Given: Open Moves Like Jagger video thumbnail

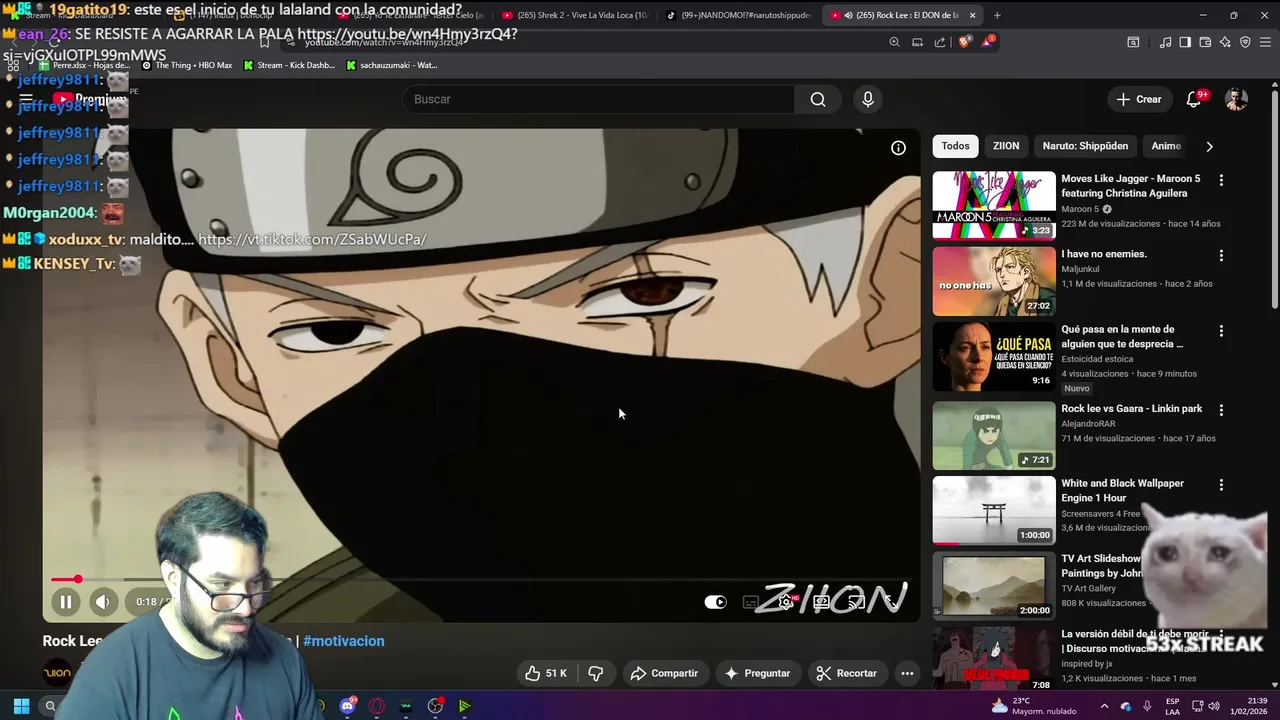Looking at the screenshot, I should 994,205.
